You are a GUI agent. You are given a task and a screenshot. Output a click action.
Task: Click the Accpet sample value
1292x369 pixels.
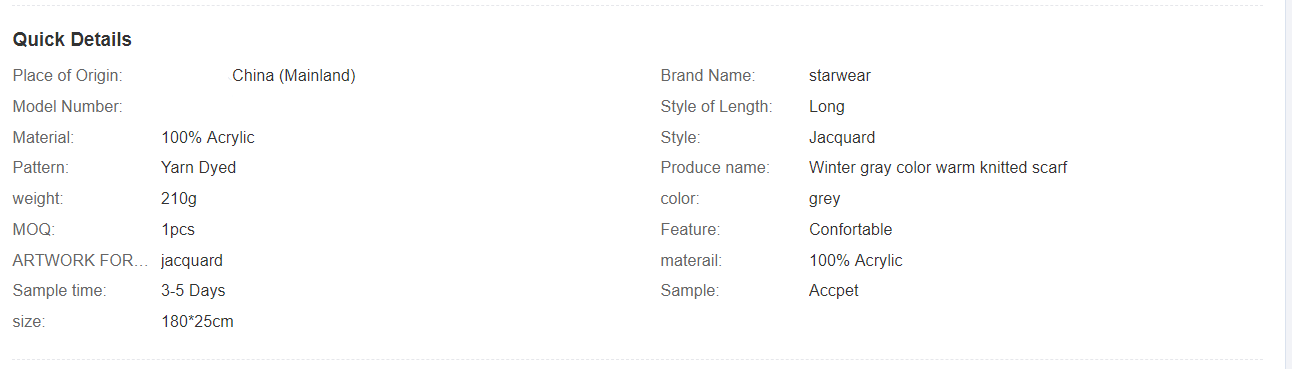(834, 291)
